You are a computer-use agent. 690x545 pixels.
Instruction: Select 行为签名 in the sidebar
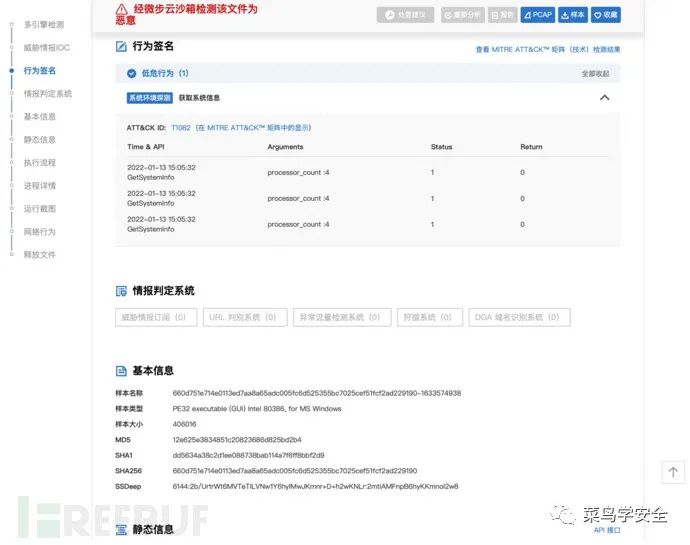(x=40, y=70)
